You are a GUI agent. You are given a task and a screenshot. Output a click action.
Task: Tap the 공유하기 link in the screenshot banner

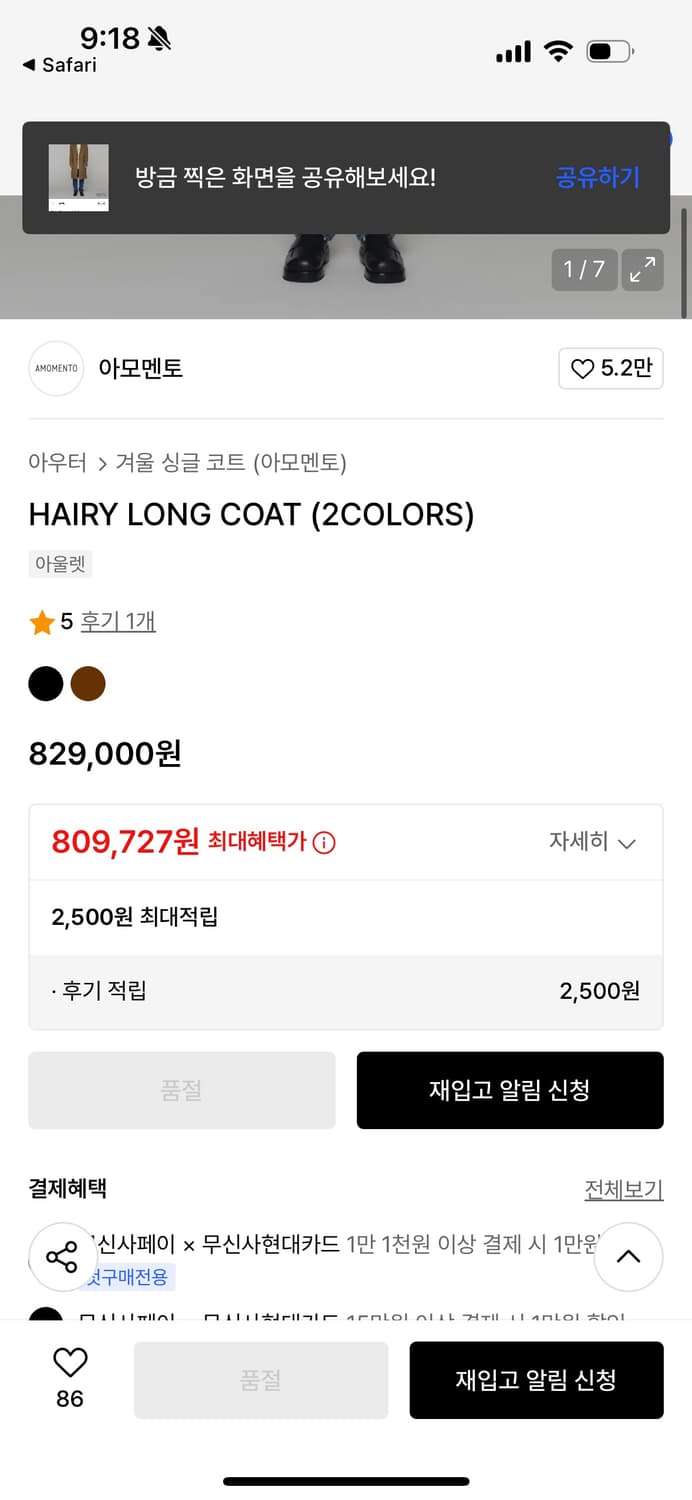(597, 177)
